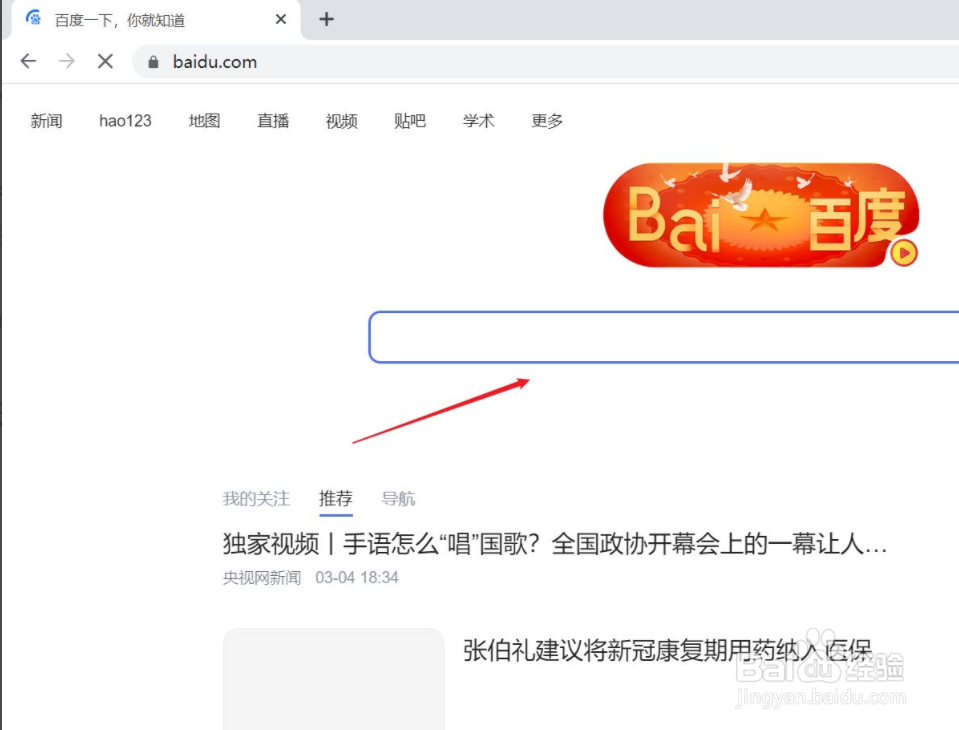Play the Baidu doodle animation button
Viewport: 959px width, 730px height.
coord(904,253)
